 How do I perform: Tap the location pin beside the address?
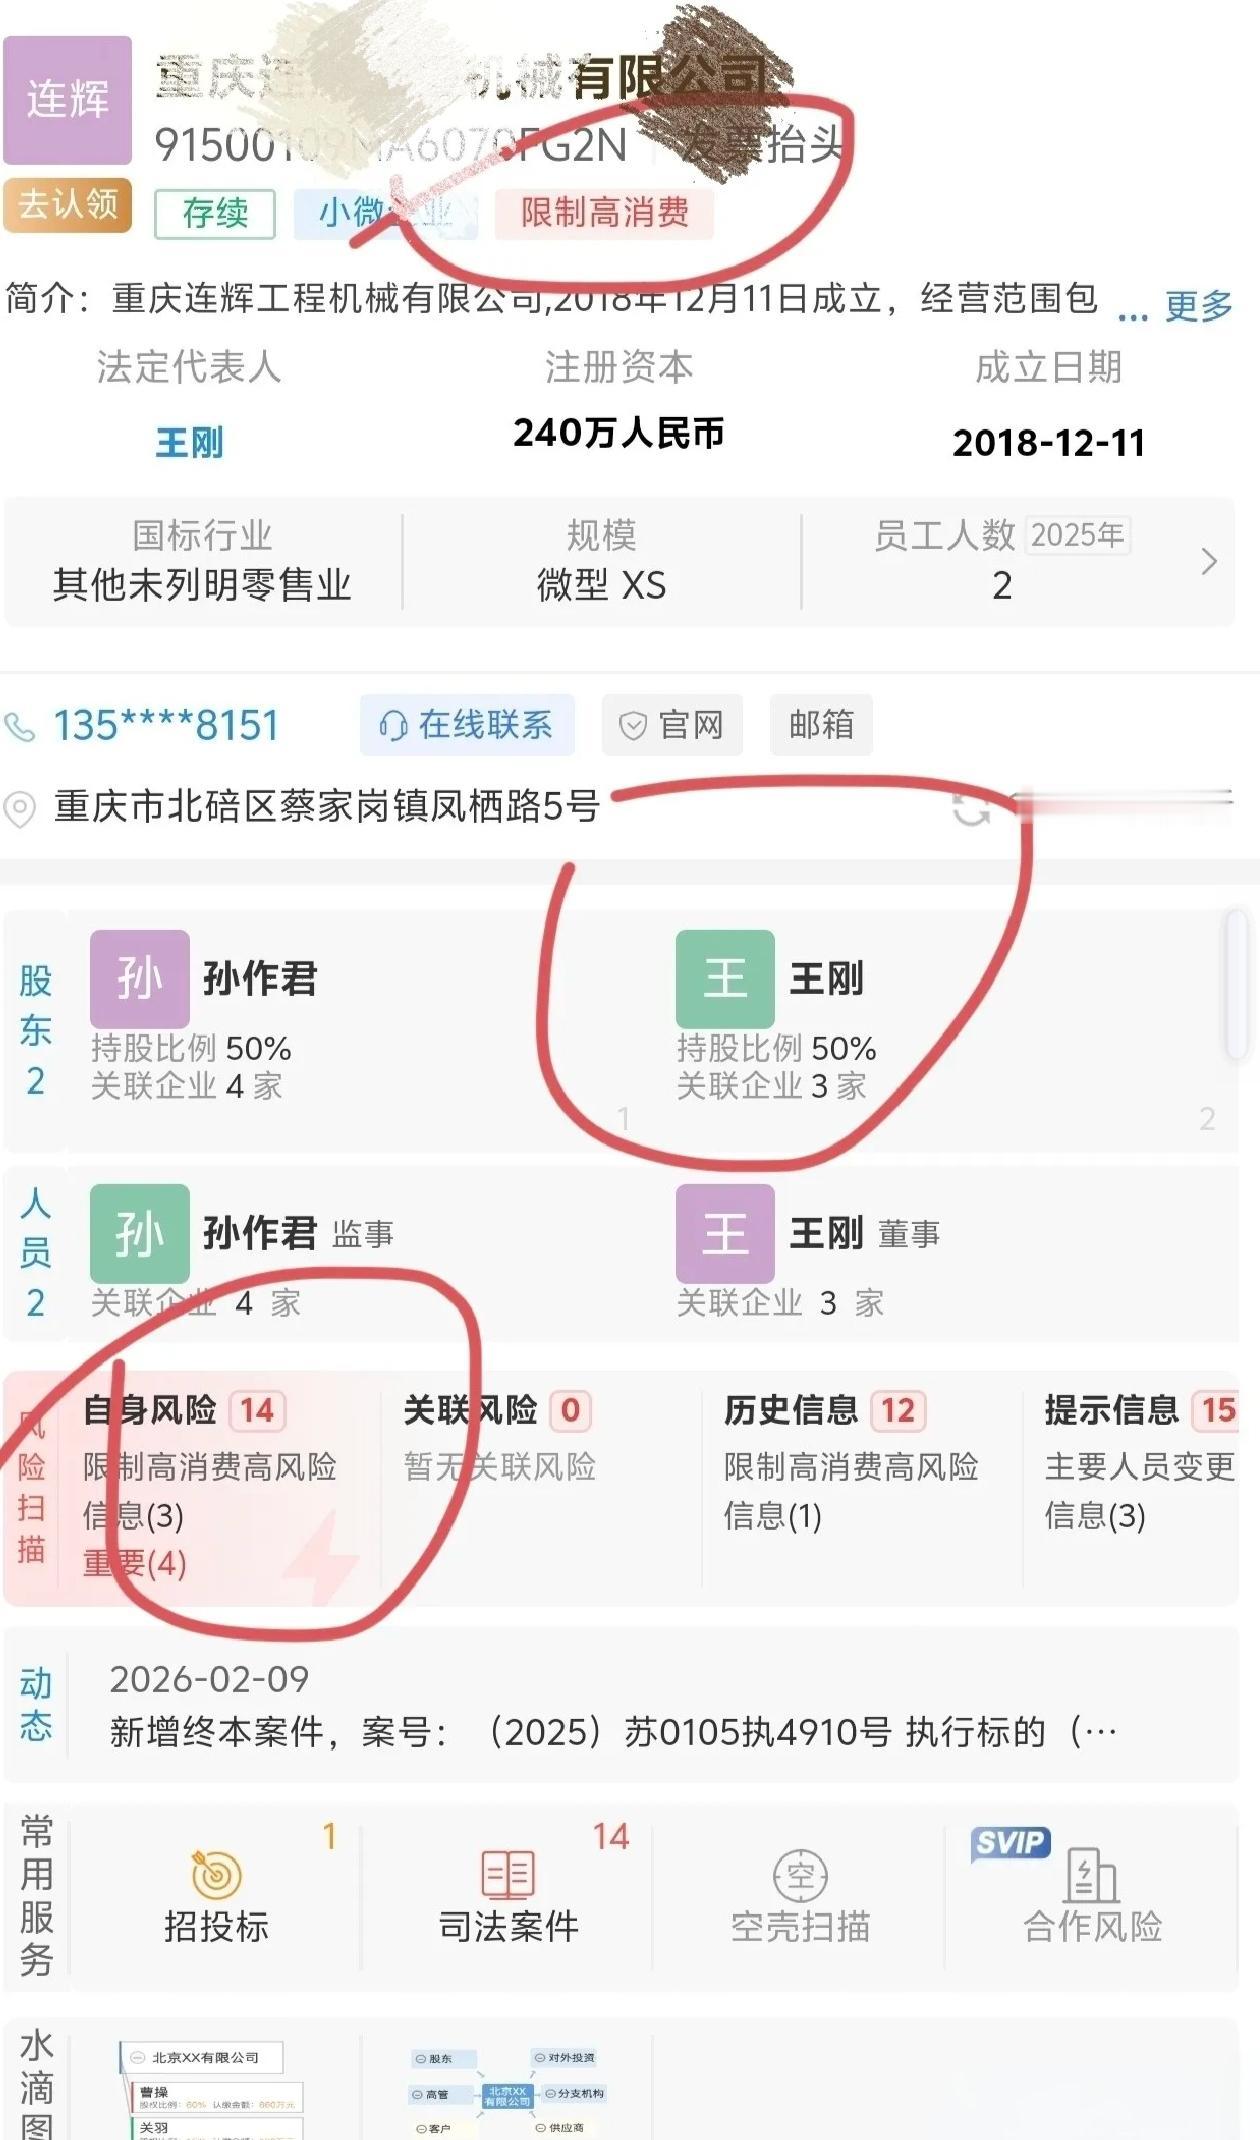tap(20, 808)
